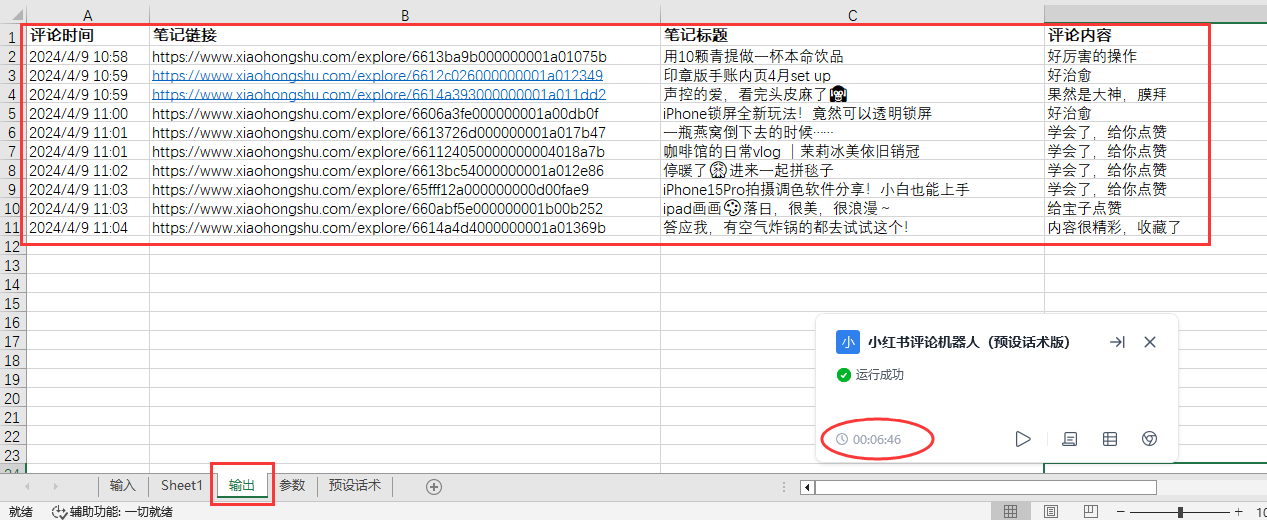Select the 输出 sheet tab
This screenshot has height=520, width=1267.
(x=242, y=486)
